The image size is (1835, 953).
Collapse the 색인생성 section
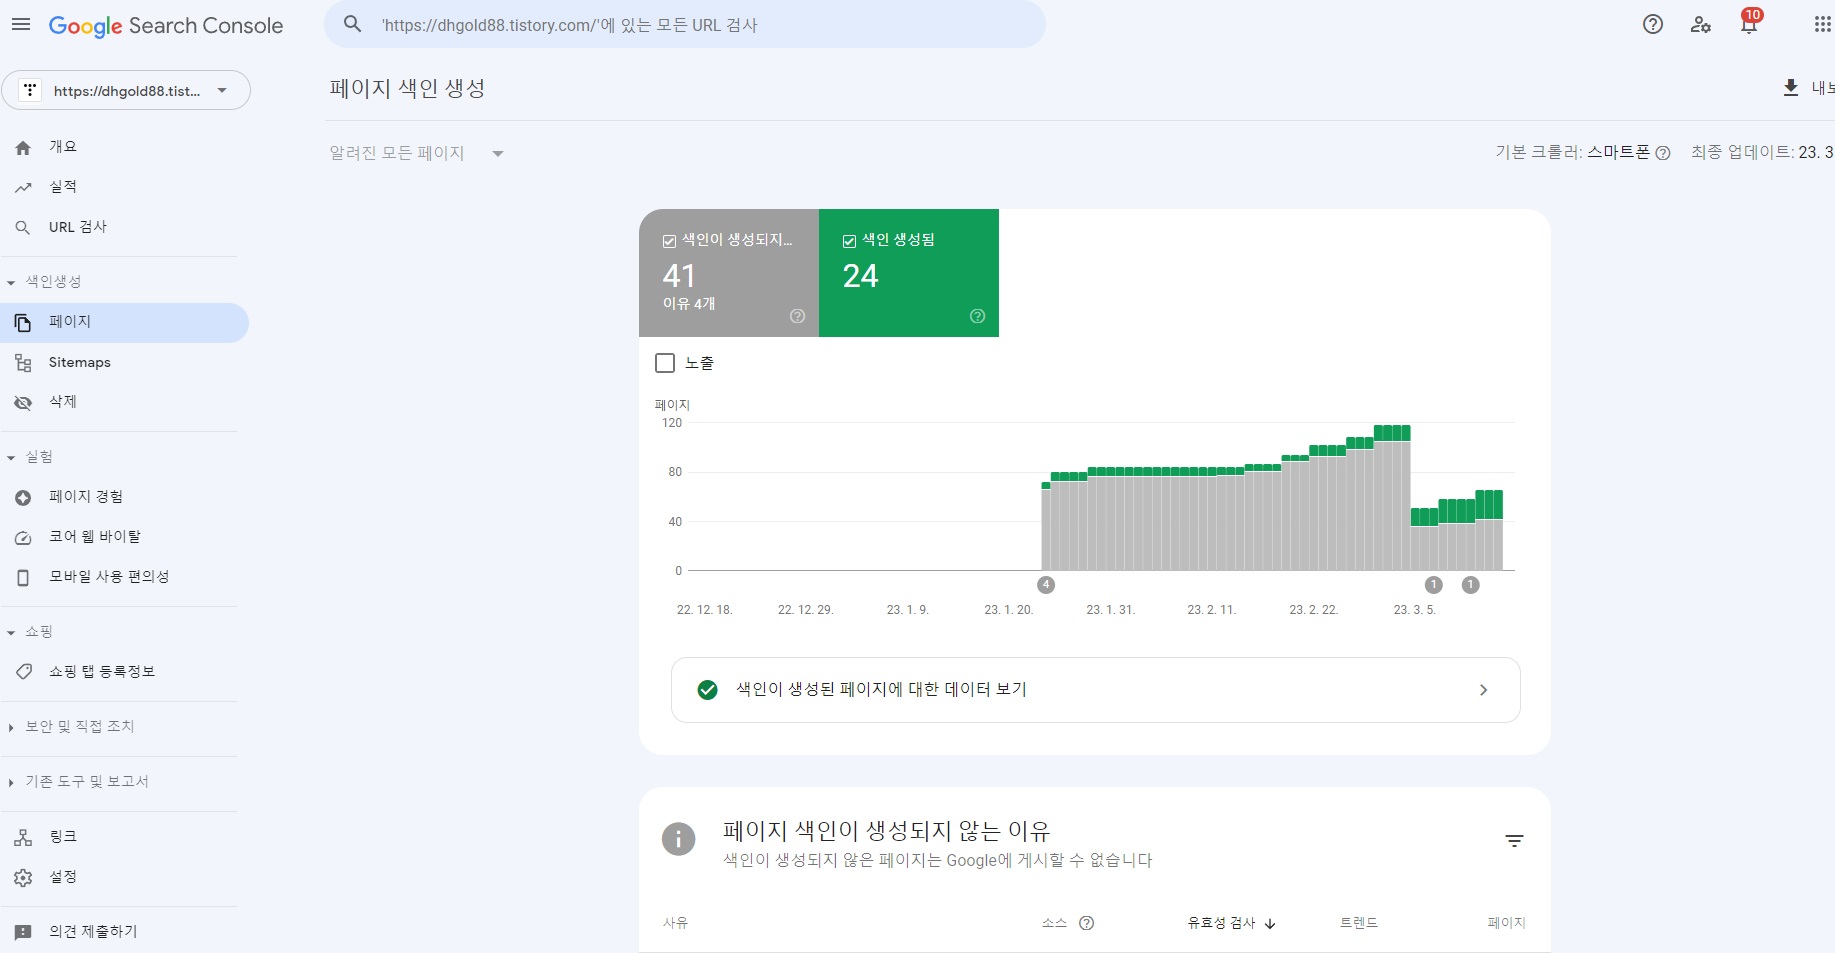(11, 283)
